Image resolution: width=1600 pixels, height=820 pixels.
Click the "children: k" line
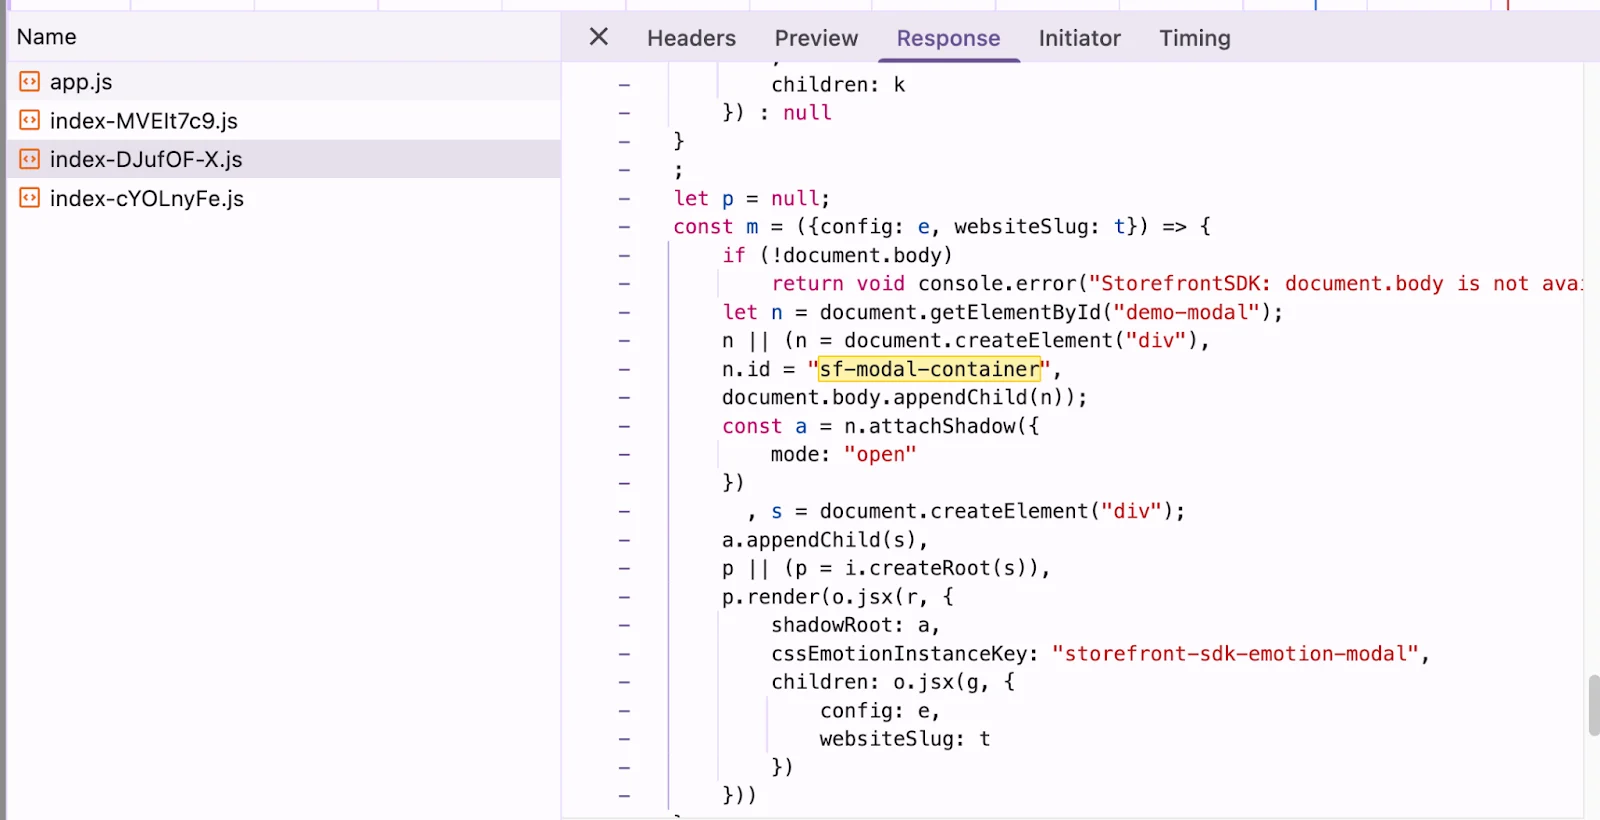coord(838,85)
